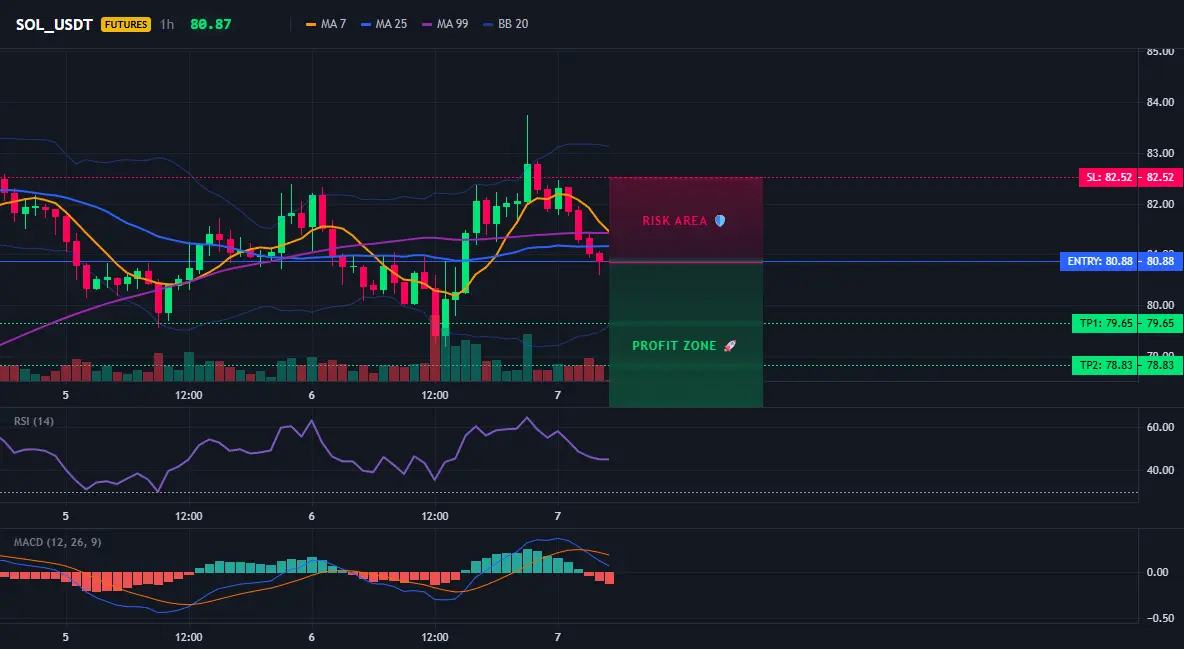Viewport: 1184px width, 649px height.
Task: Toggle the MA 99 legend entry
Action: pos(445,24)
